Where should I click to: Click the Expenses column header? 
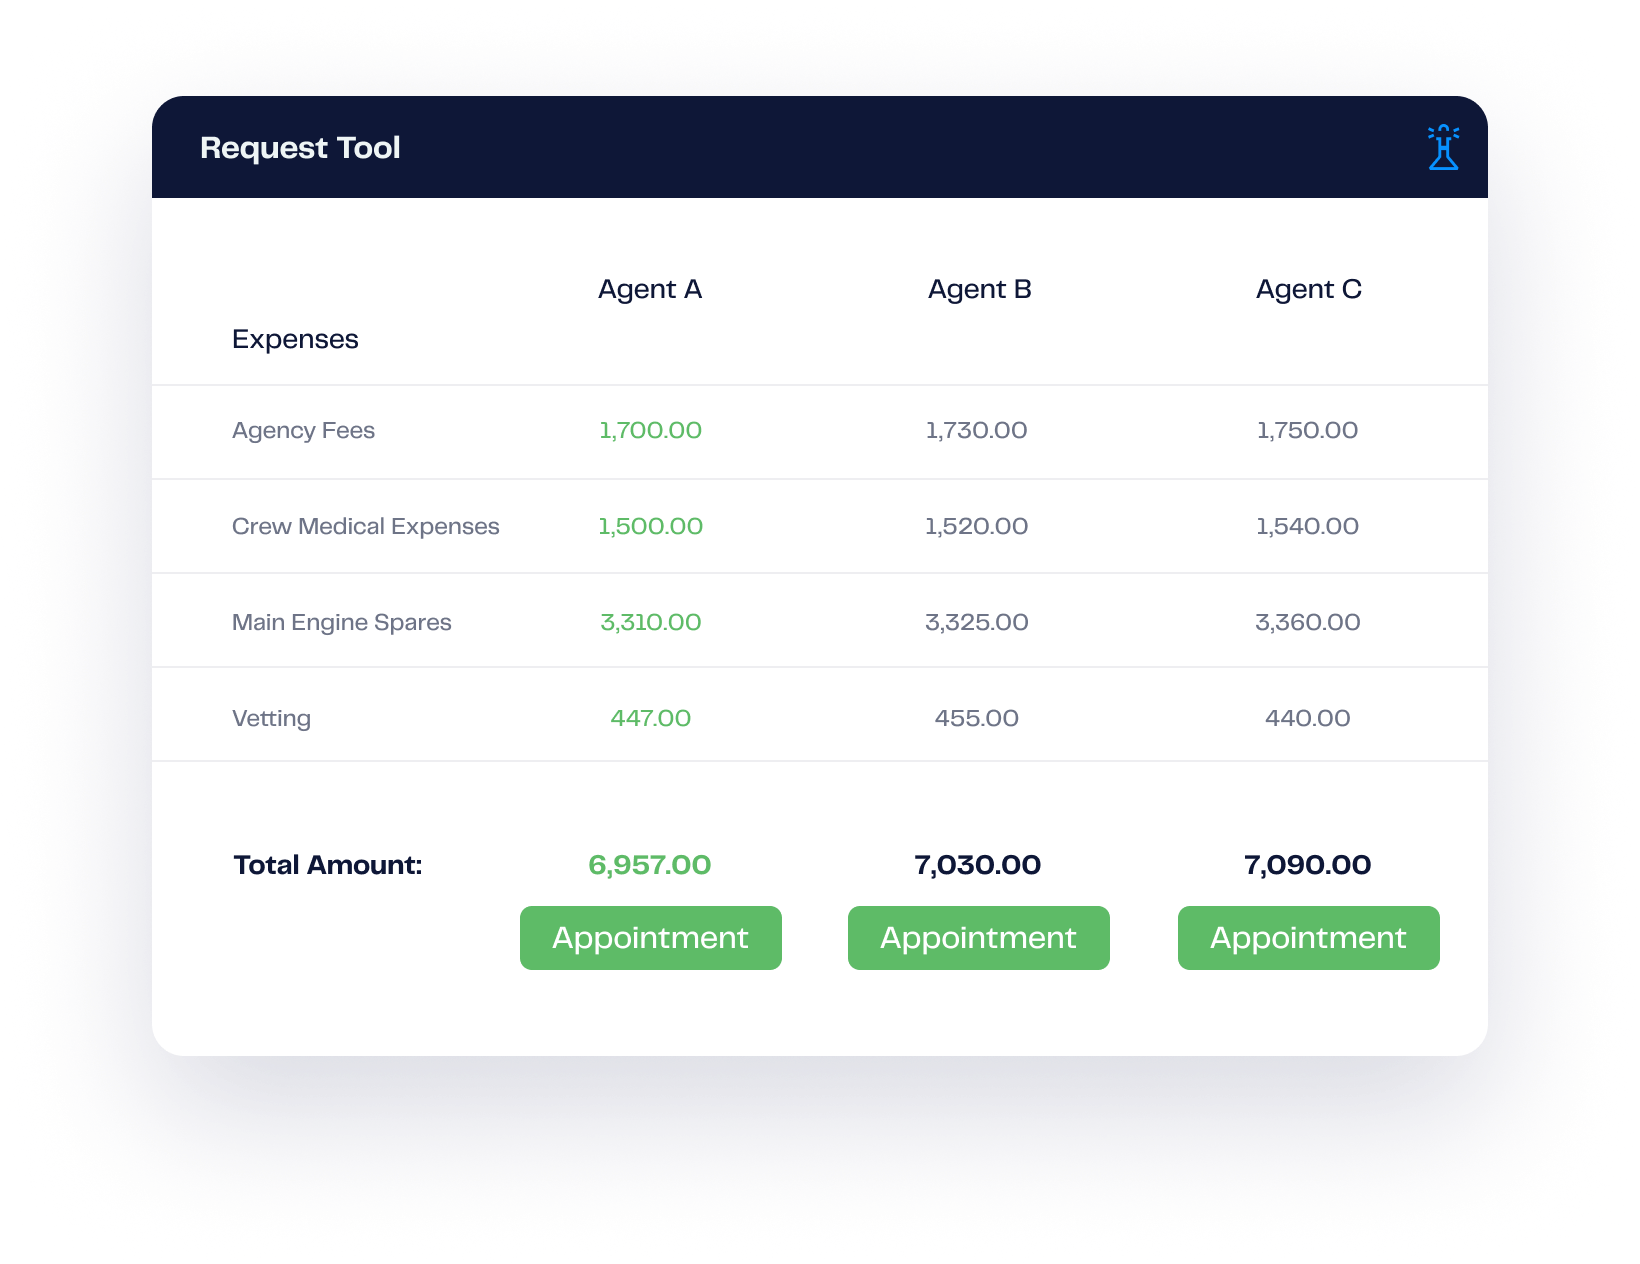(x=295, y=339)
